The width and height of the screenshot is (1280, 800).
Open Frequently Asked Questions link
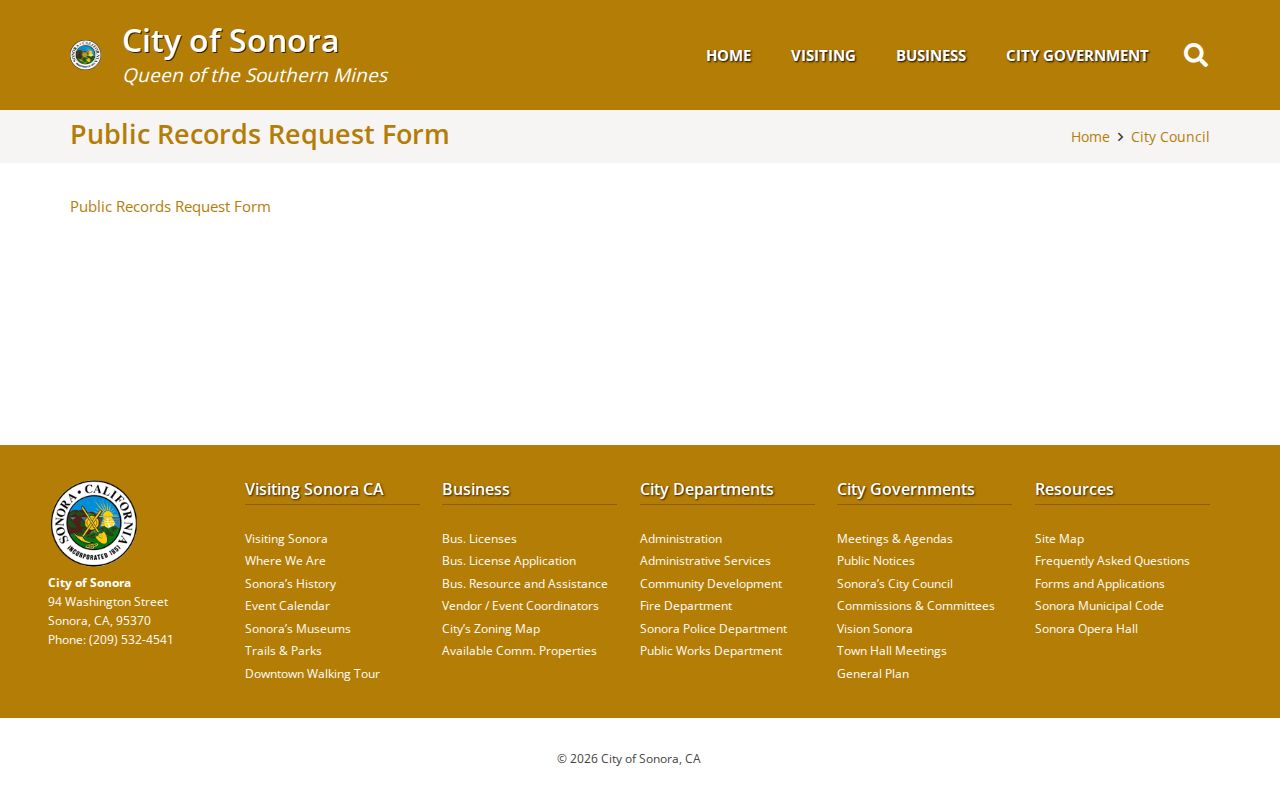tap(1112, 561)
